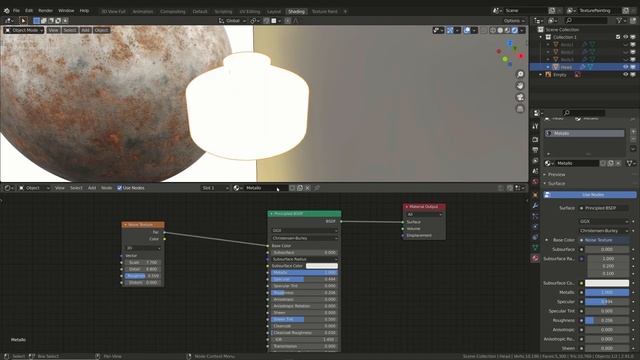Click the zoom magnifier in viewport
The width and height of the screenshot is (640, 360).
pyautogui.click(x=520, y=74)
